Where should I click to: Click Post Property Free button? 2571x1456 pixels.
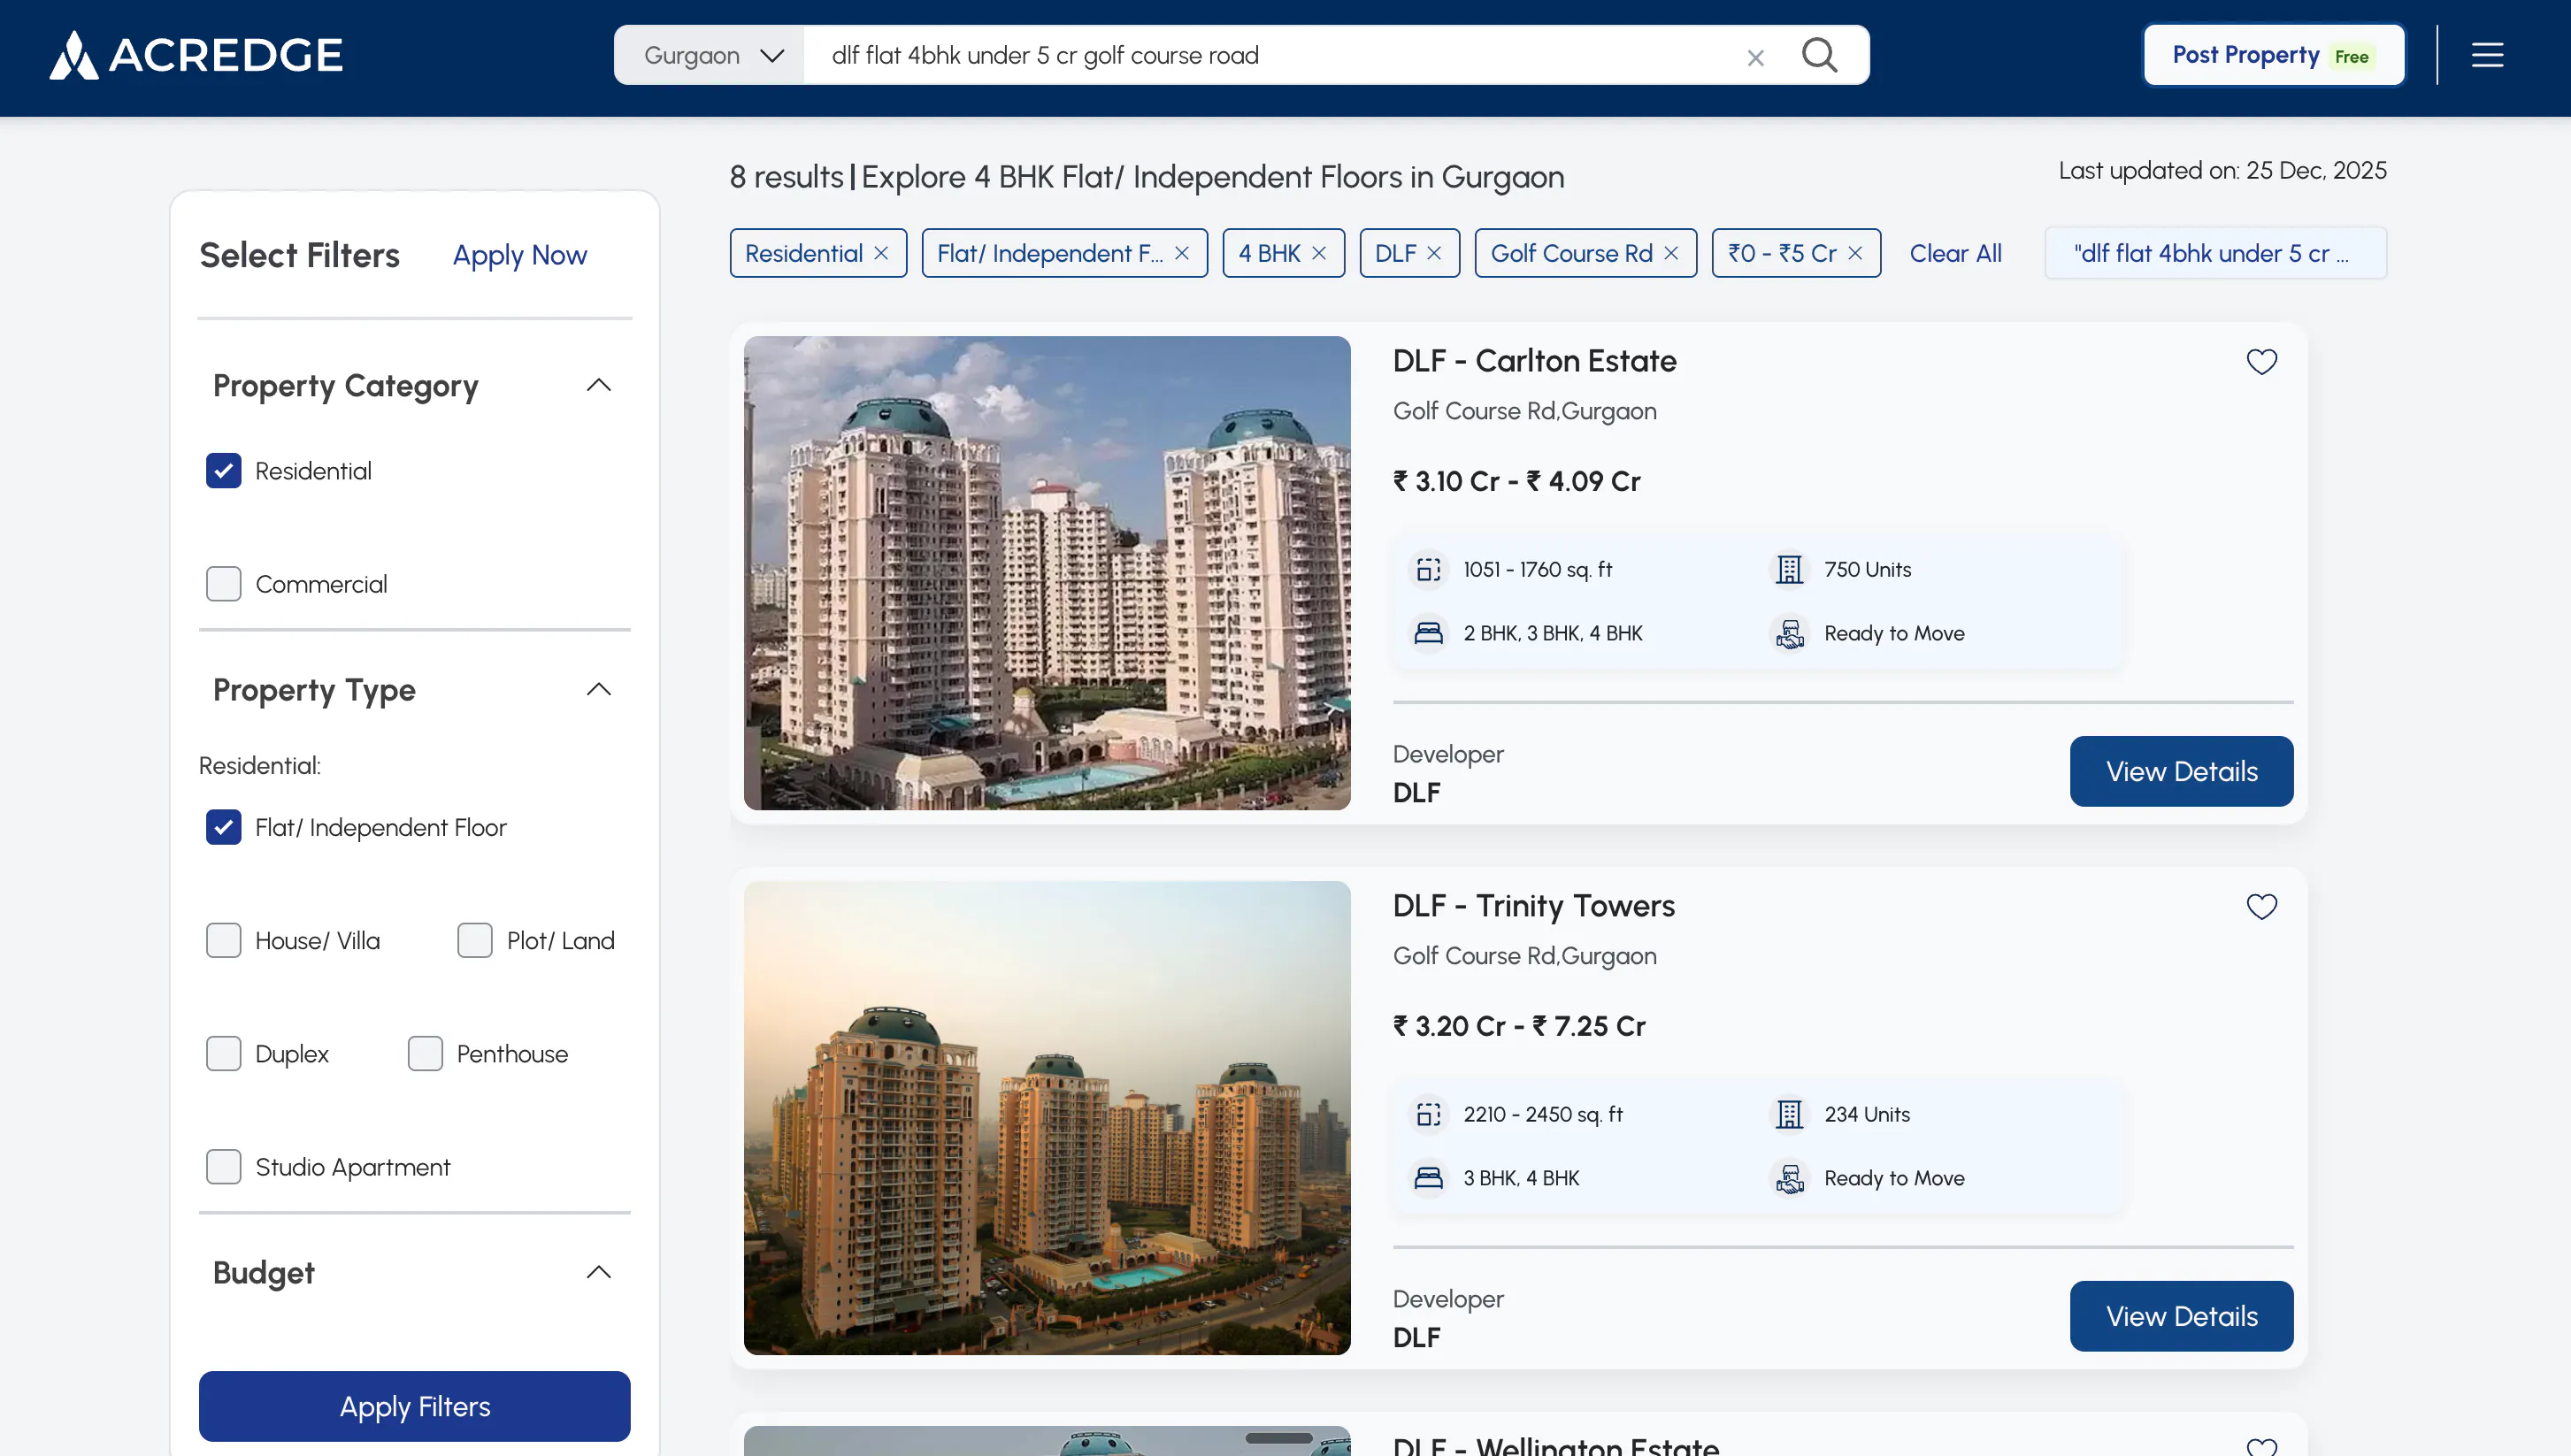[x=2273, y=55]
